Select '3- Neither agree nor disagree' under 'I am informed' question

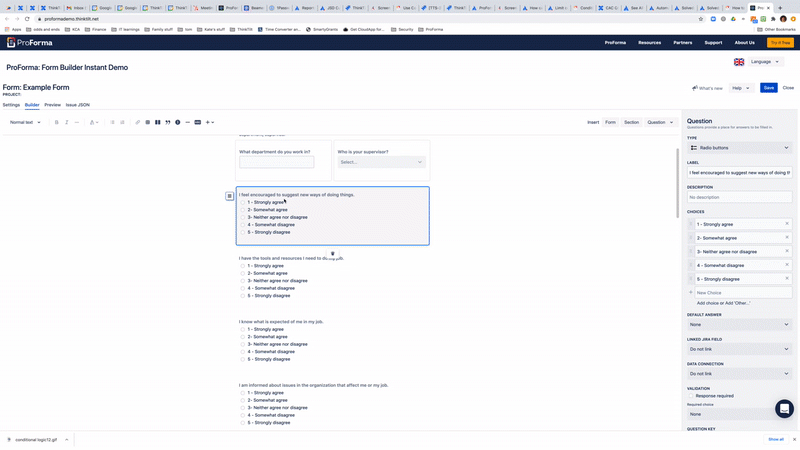pos(243,408)
